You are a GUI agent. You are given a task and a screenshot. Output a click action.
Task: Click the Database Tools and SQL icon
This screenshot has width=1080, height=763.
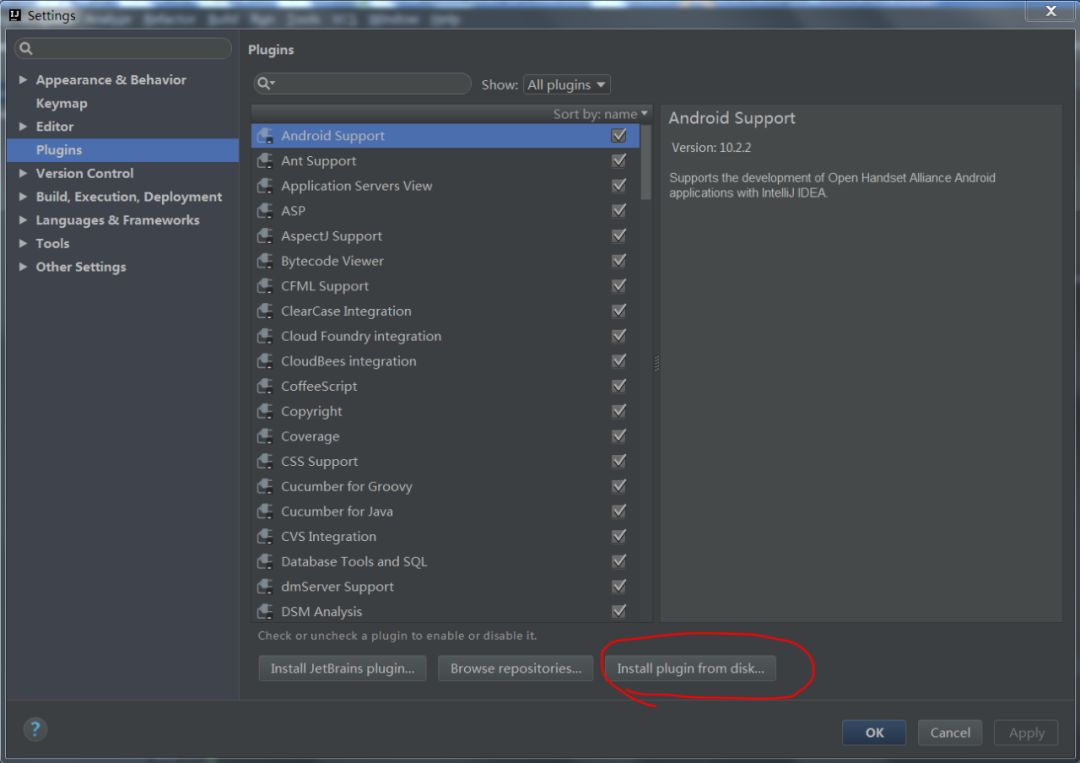click(x=264, y=561)
